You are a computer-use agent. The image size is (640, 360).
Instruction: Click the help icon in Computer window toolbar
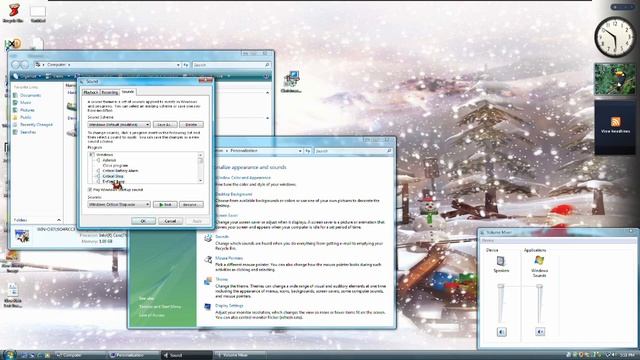point(266,76)
